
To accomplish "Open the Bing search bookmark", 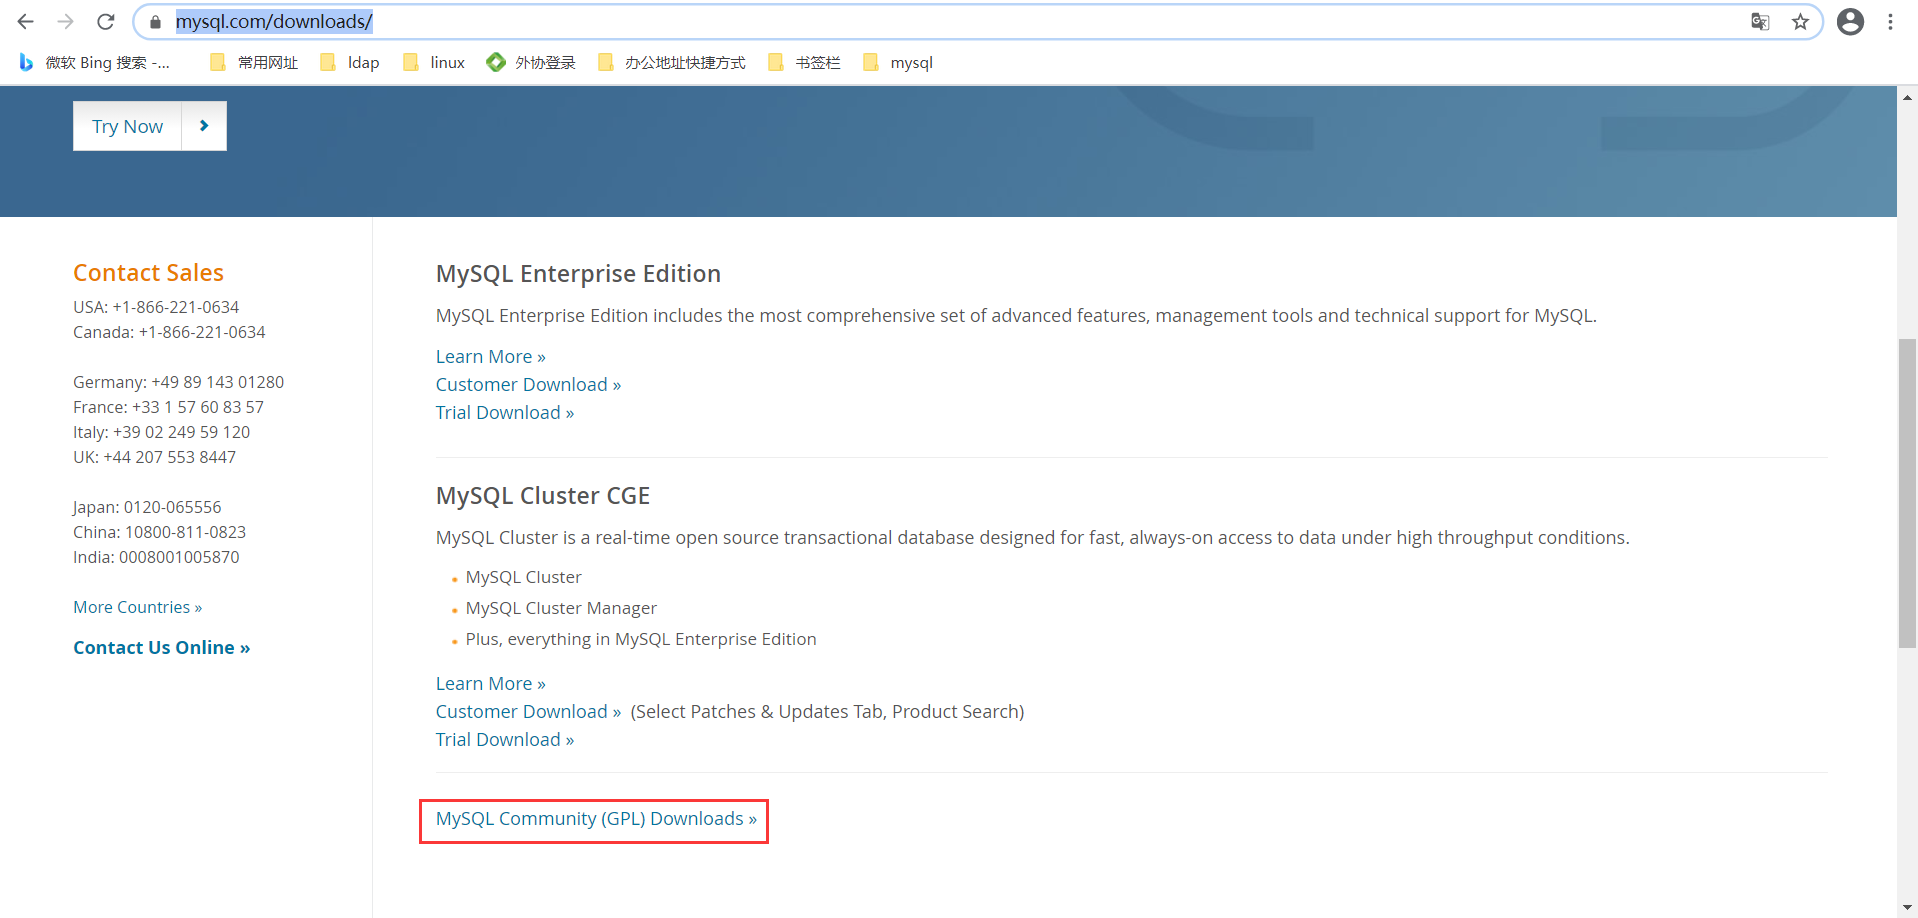I will click(94, 62).
